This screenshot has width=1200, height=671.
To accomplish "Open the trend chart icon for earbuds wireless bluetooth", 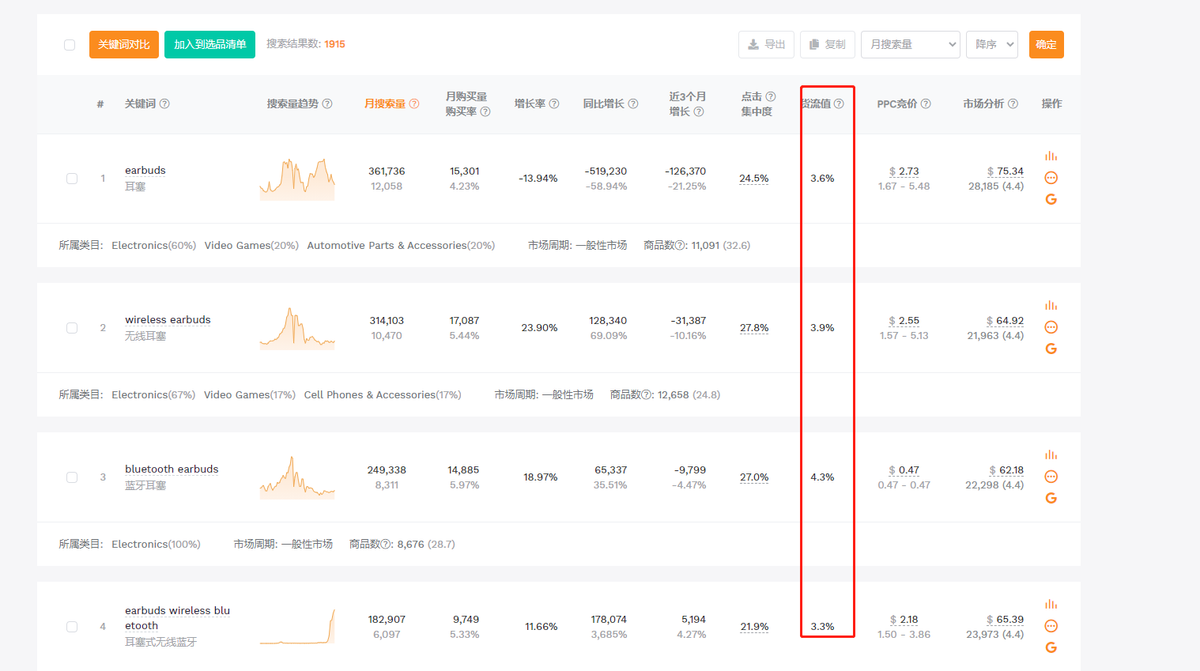I will [1051, 604].
